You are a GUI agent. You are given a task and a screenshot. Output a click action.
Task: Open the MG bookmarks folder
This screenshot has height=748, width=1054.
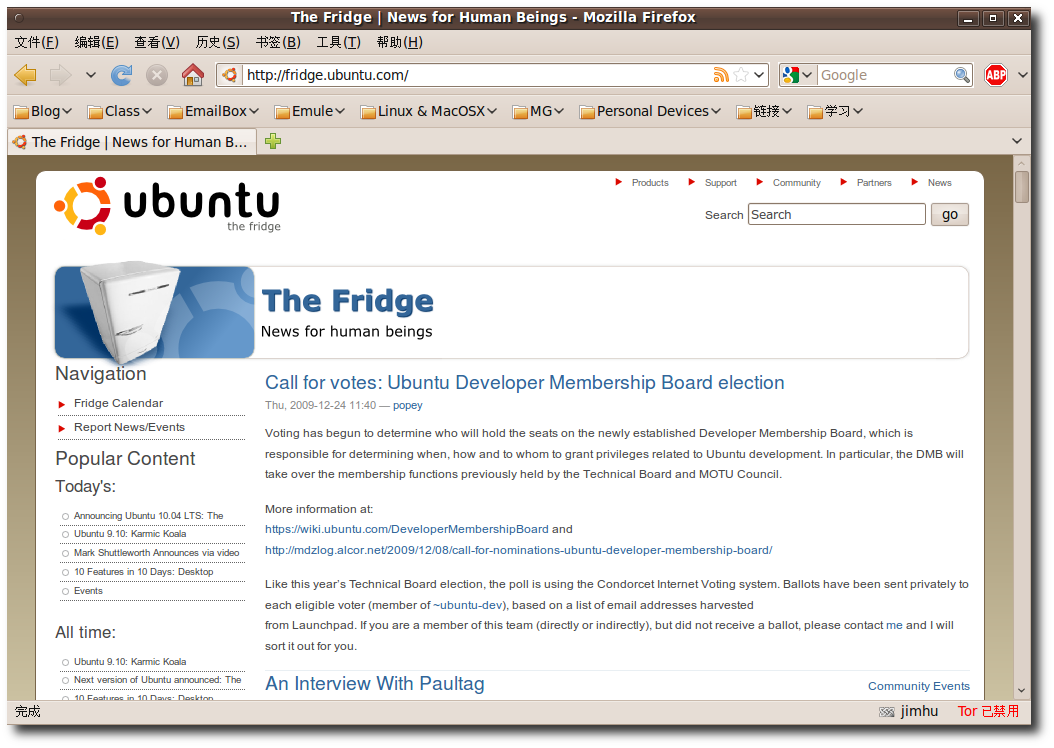pos(538,112)
